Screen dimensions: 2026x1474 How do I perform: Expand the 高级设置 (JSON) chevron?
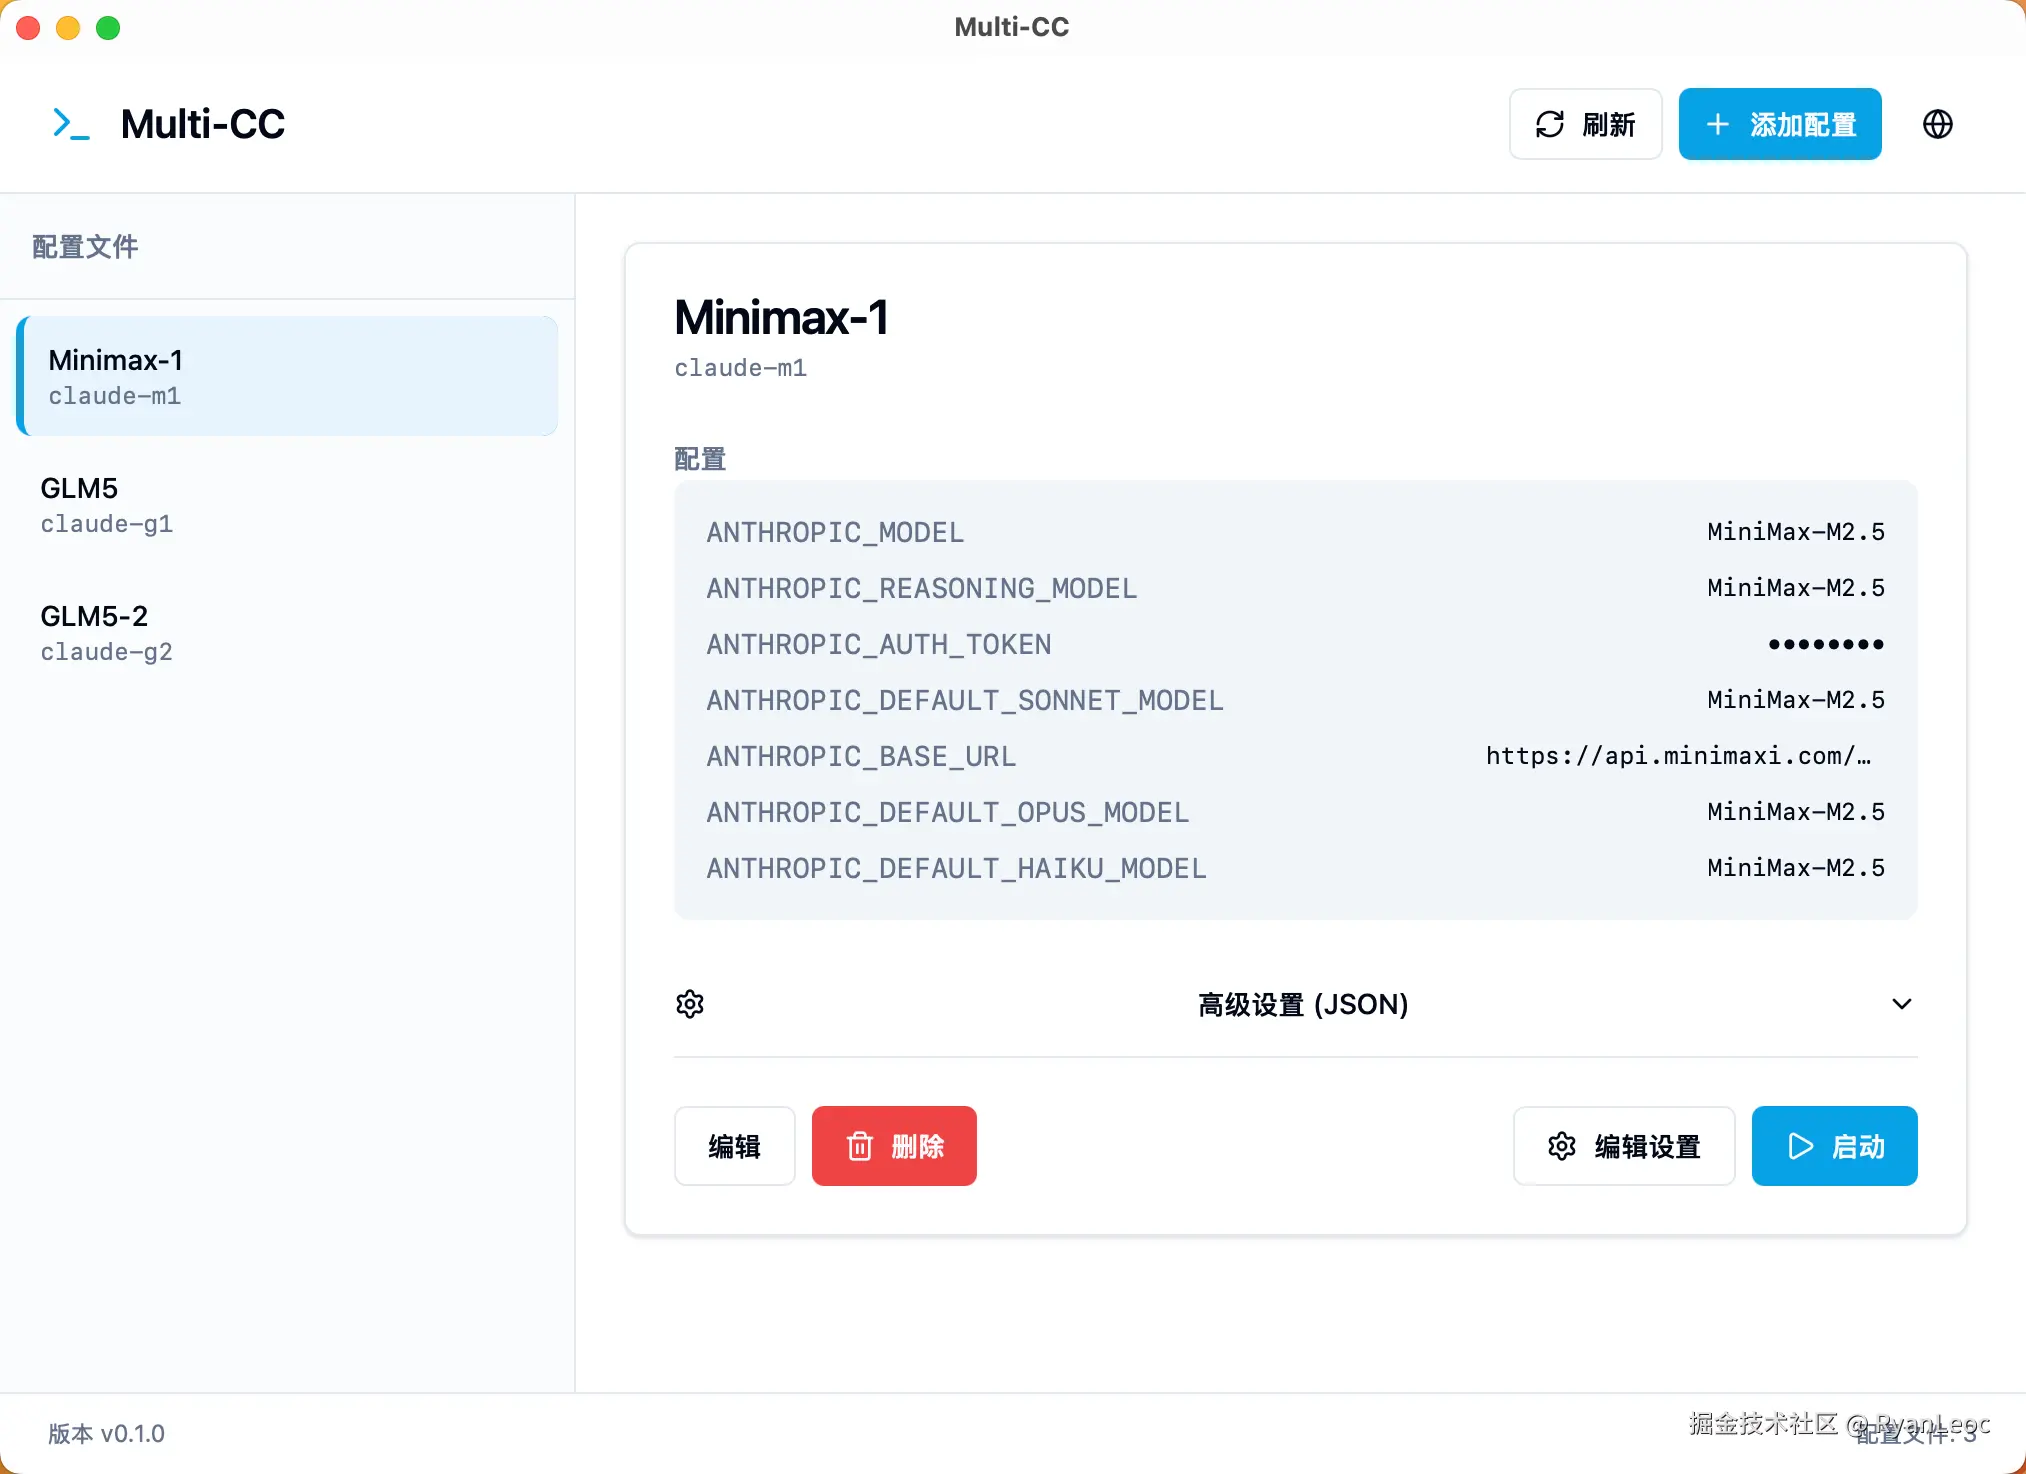point(1901,1004)
